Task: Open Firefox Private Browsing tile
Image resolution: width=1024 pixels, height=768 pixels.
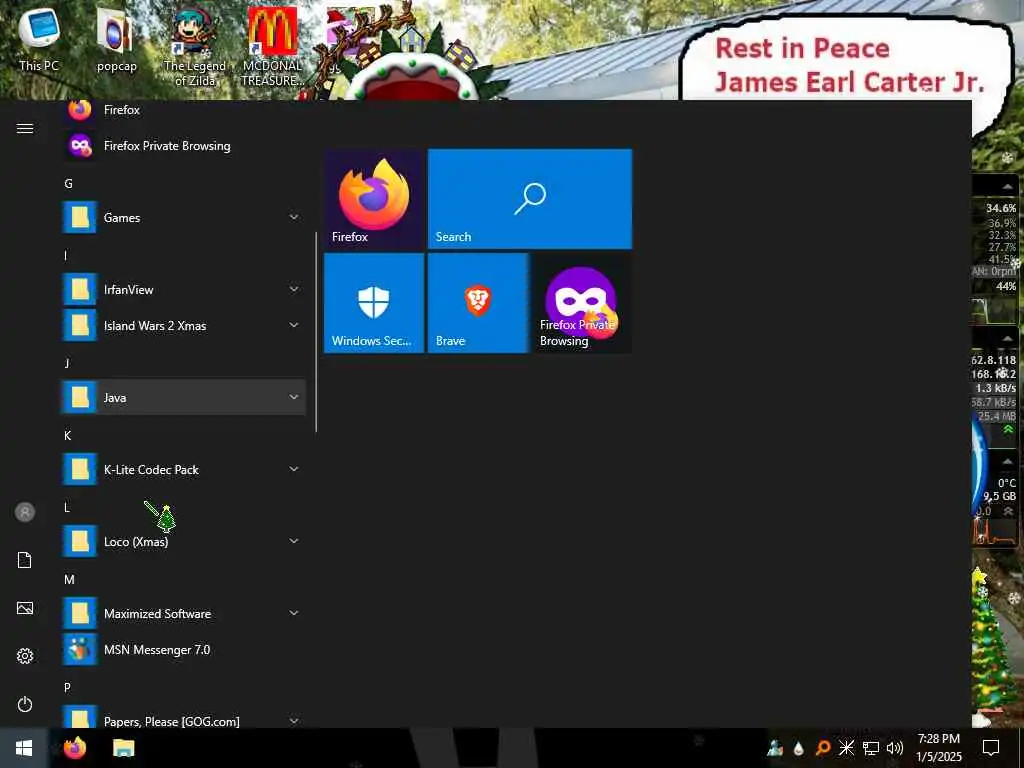Action: click(582, 303)
